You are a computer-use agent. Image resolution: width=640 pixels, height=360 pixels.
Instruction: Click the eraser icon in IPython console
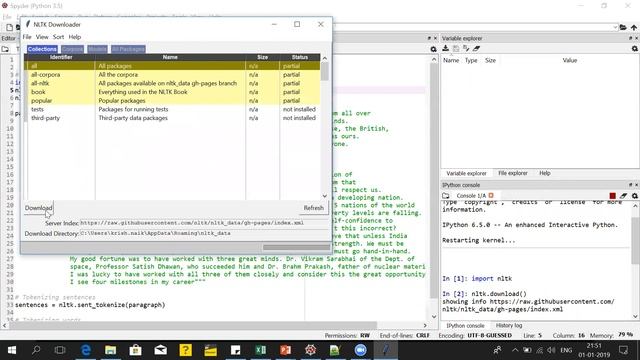(623, 196)
